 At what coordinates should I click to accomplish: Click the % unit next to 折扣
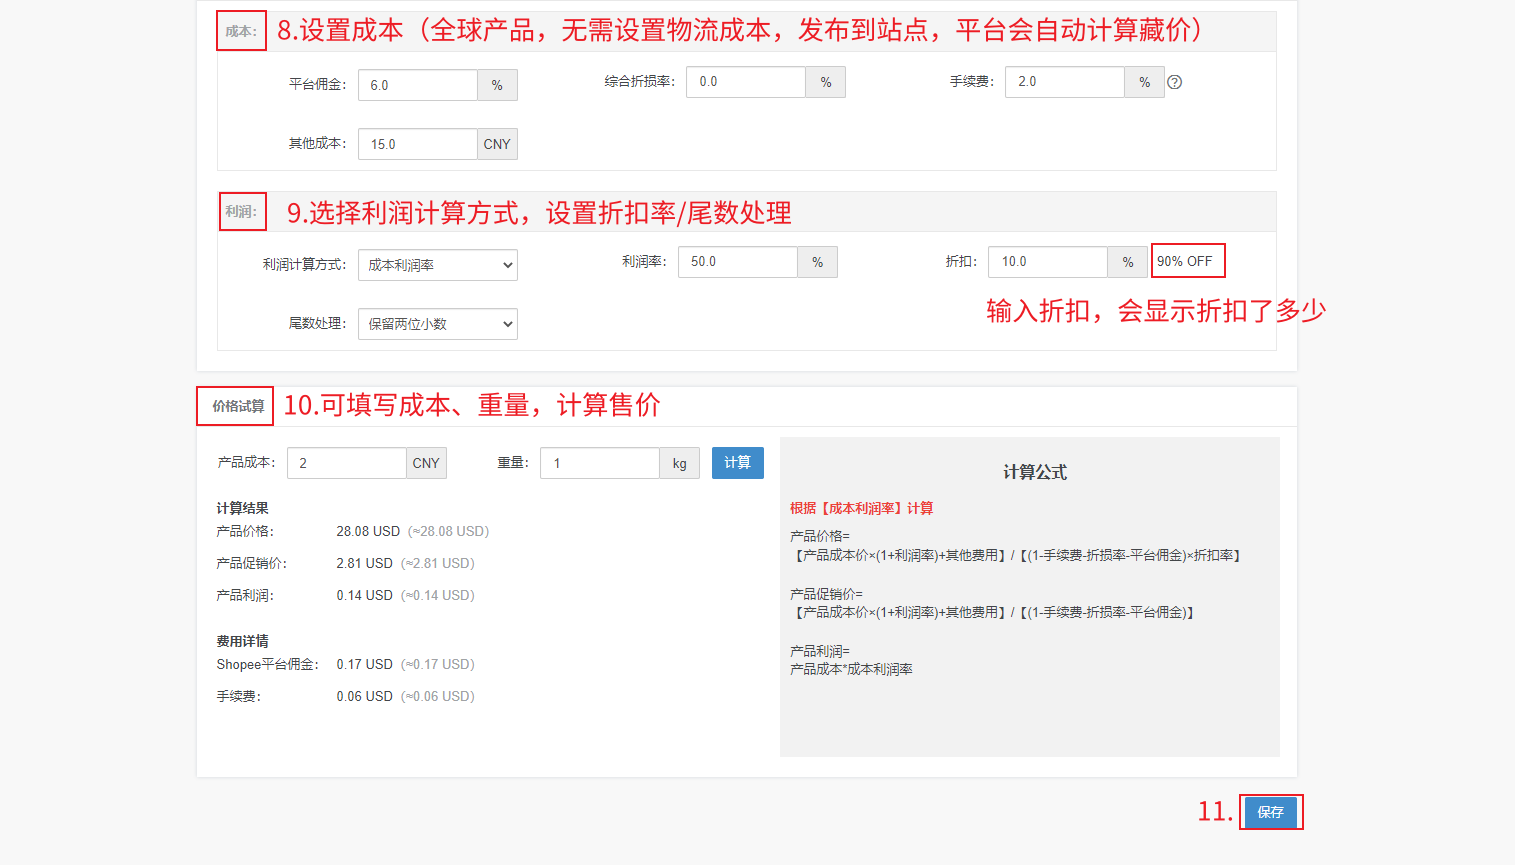(1128, 262)
